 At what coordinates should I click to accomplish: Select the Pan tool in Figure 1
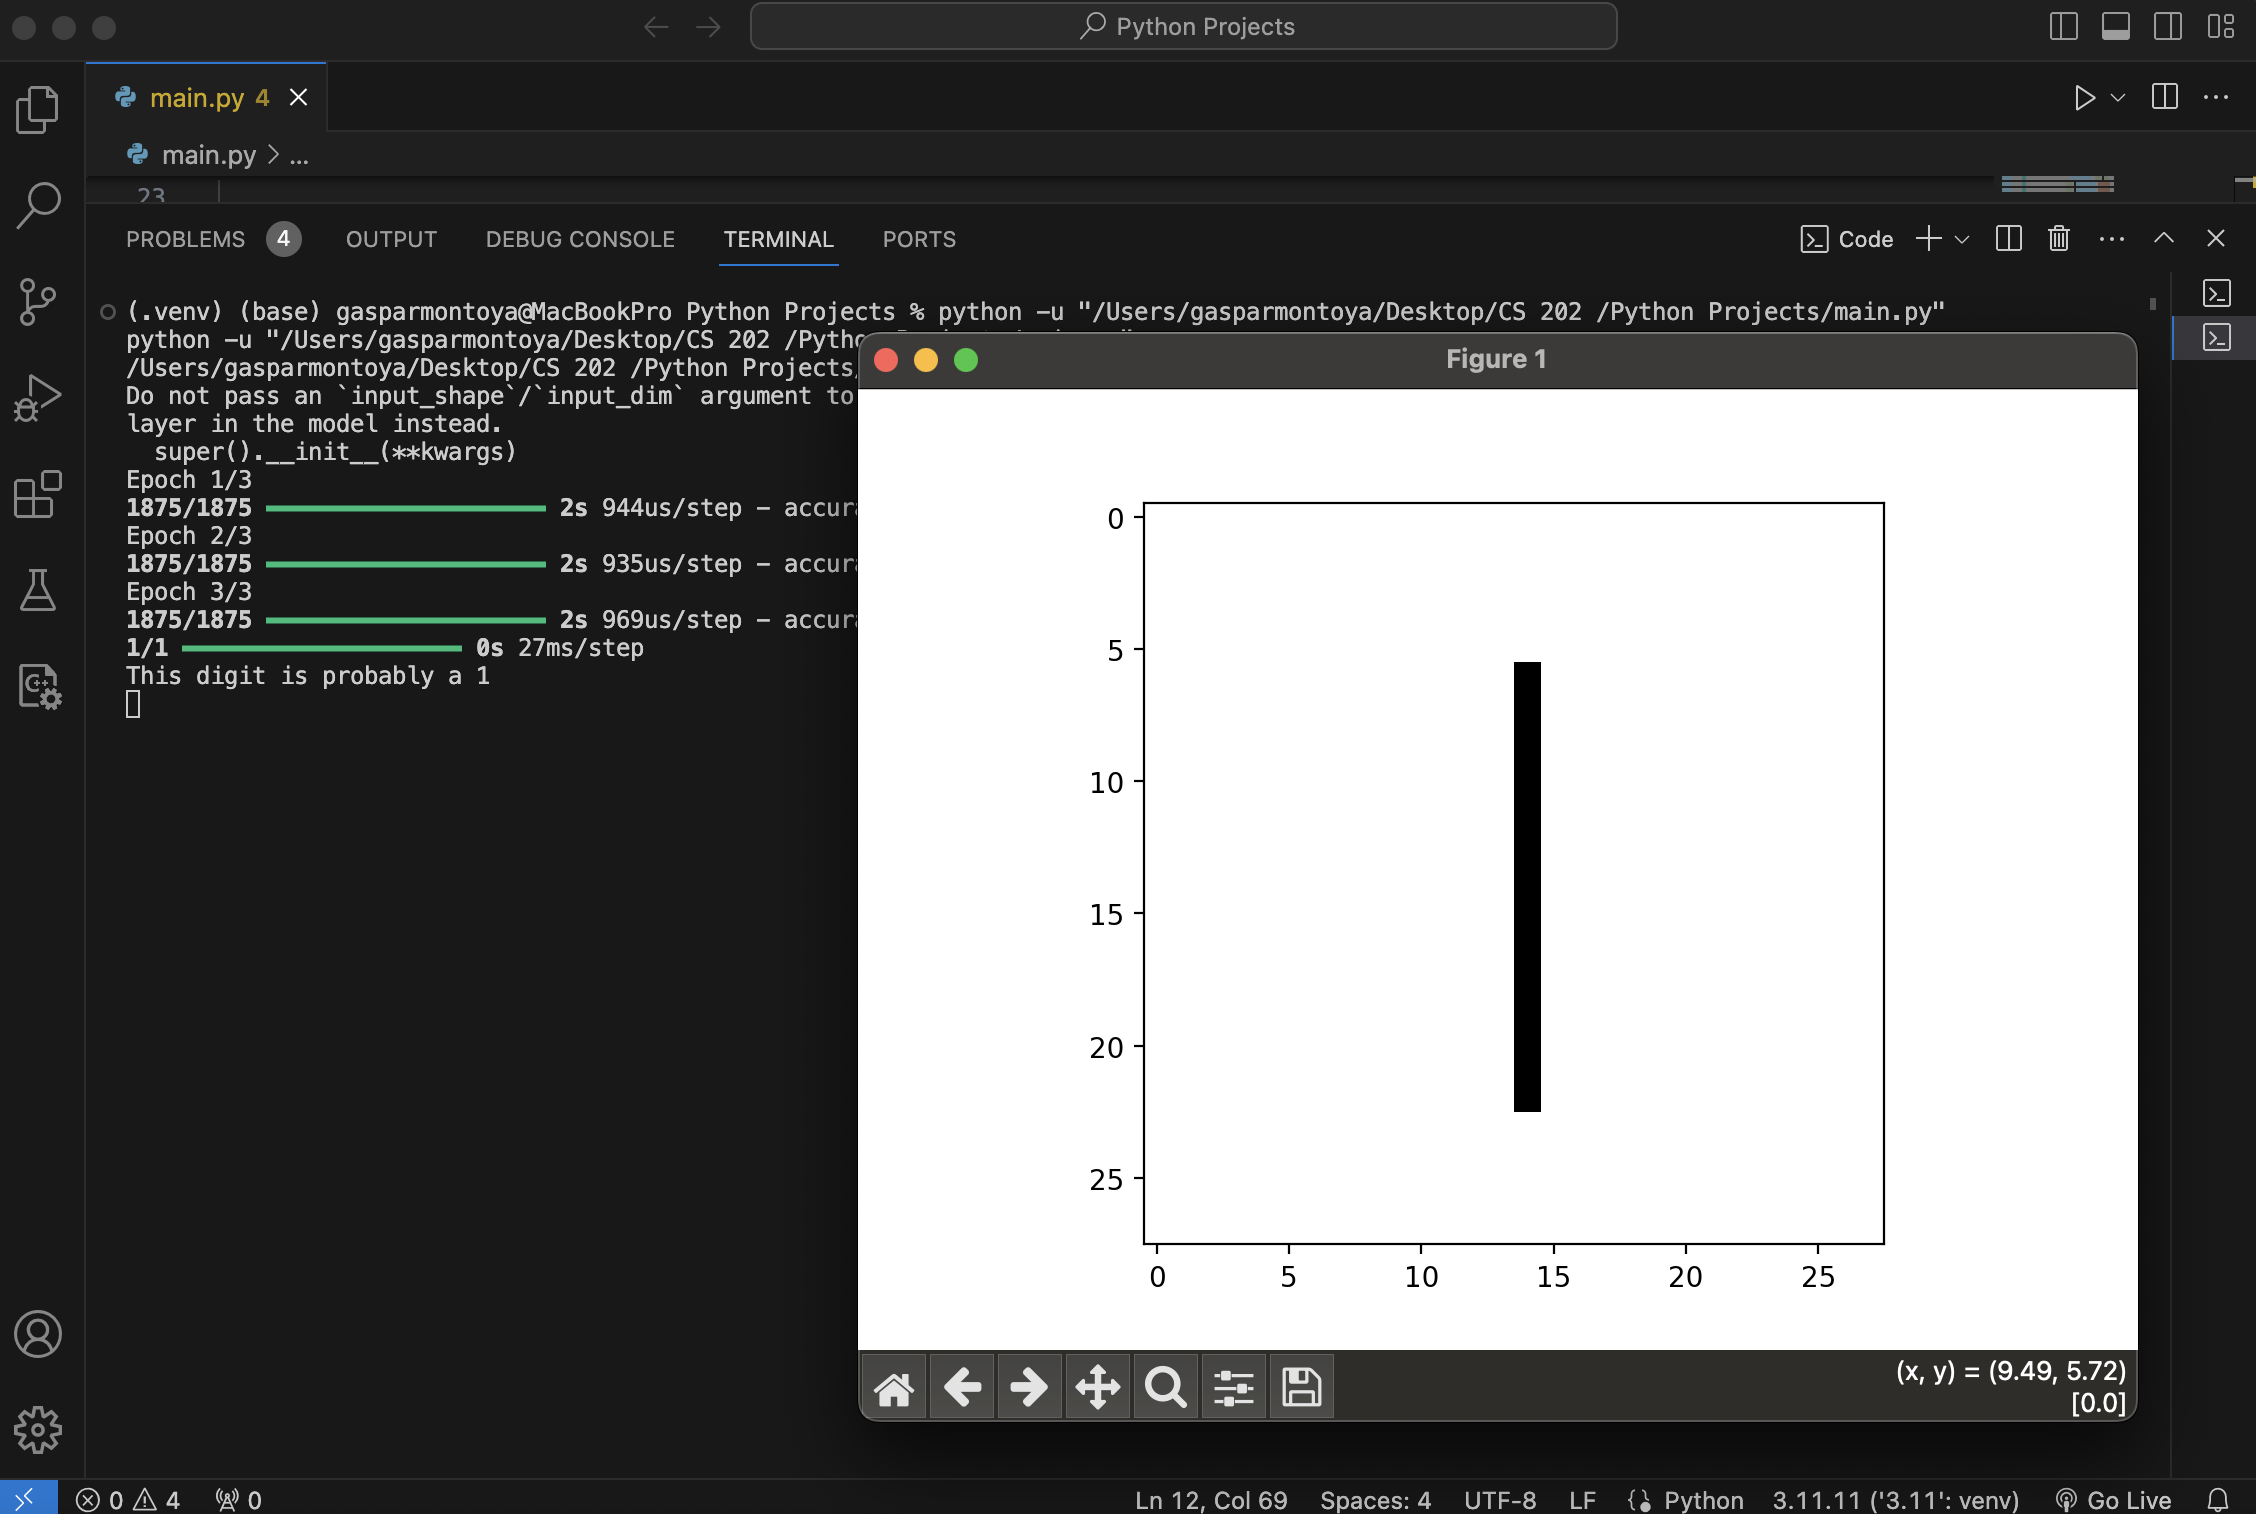(x=1098, y=1387)
